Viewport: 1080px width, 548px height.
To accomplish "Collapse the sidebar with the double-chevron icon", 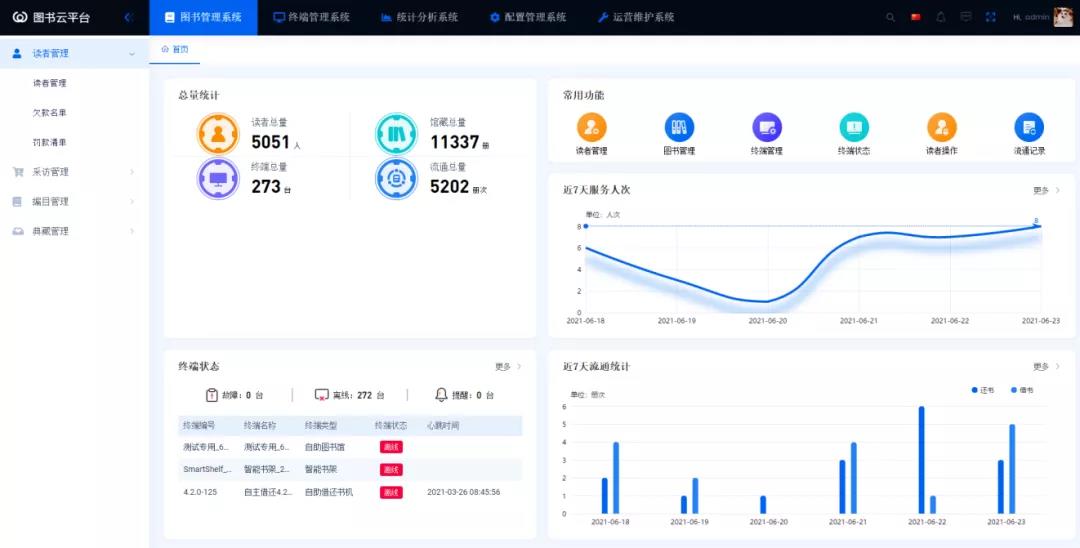I will click(128, 17).
